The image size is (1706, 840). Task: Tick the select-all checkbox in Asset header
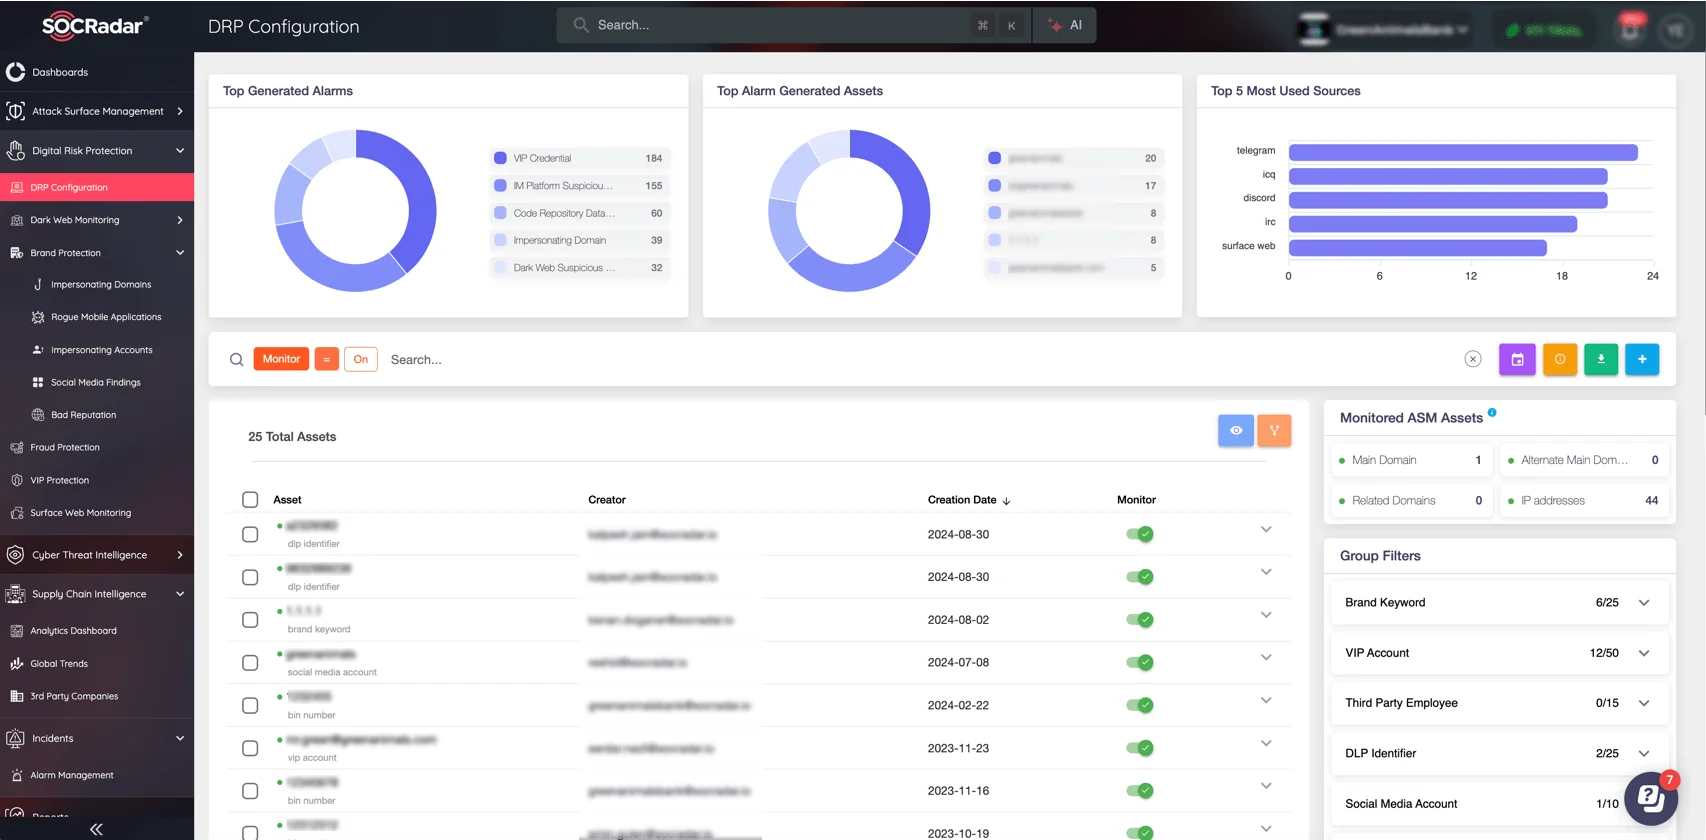coord(250,499)
